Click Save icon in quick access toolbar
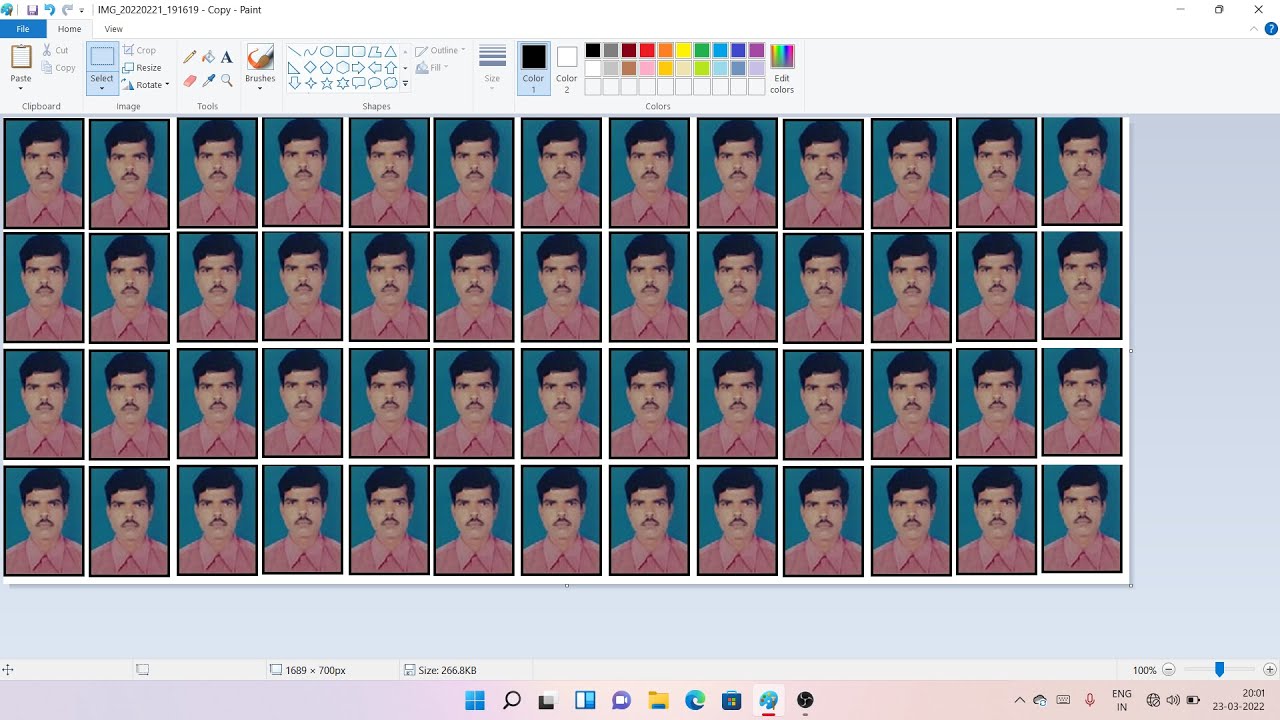The width and height of the screenshot is (1280, 720). coord(32,9)
